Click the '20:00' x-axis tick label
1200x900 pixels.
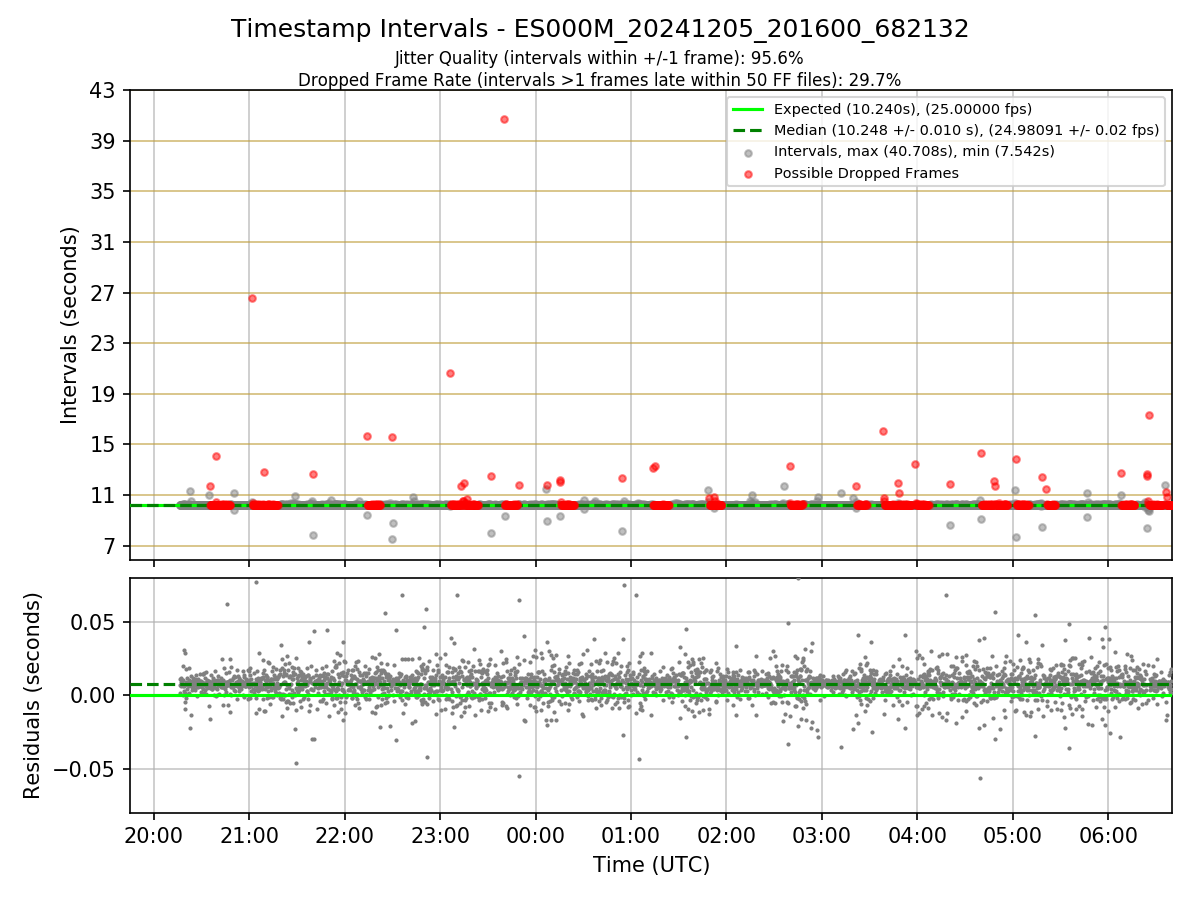[154, 835]
